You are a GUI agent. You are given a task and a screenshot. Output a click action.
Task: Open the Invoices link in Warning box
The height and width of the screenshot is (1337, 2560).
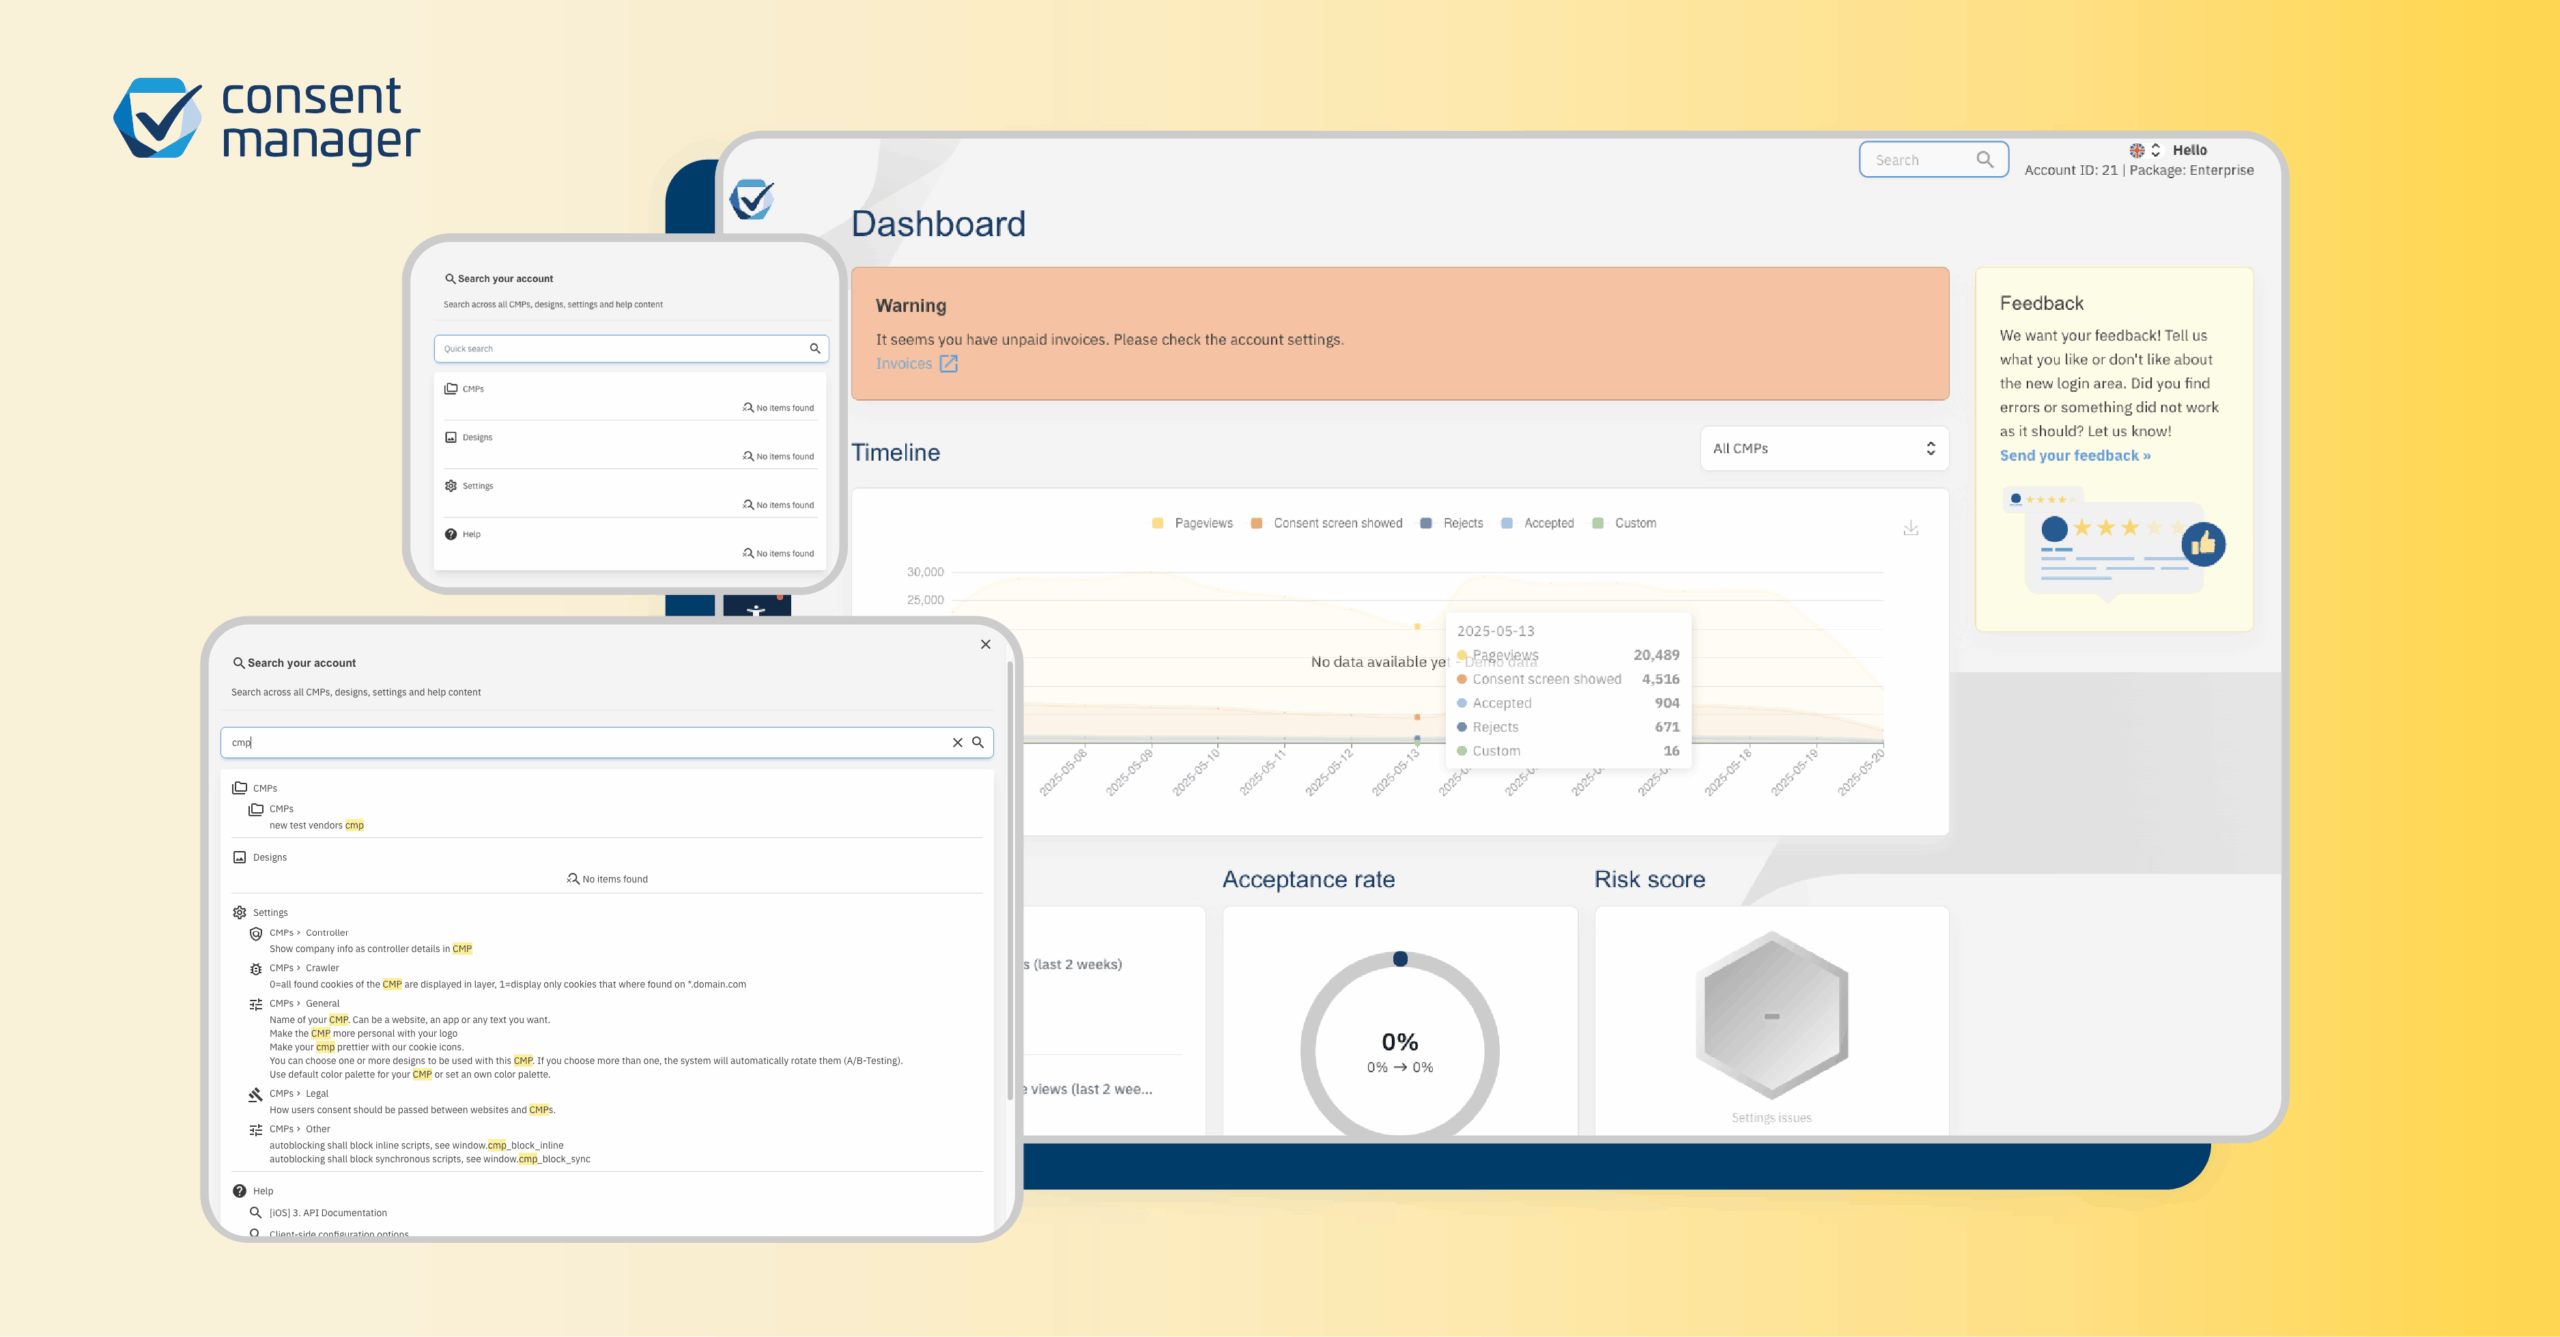pos(903,364)
